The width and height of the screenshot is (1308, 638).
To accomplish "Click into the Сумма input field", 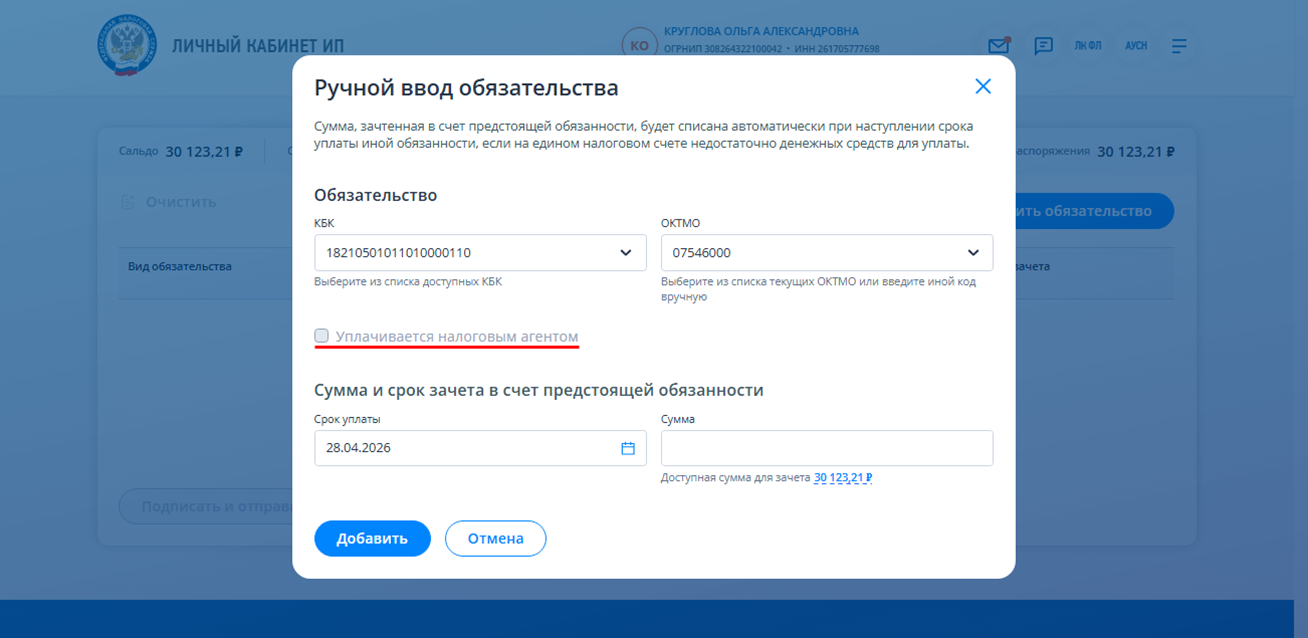I will 827,448.
